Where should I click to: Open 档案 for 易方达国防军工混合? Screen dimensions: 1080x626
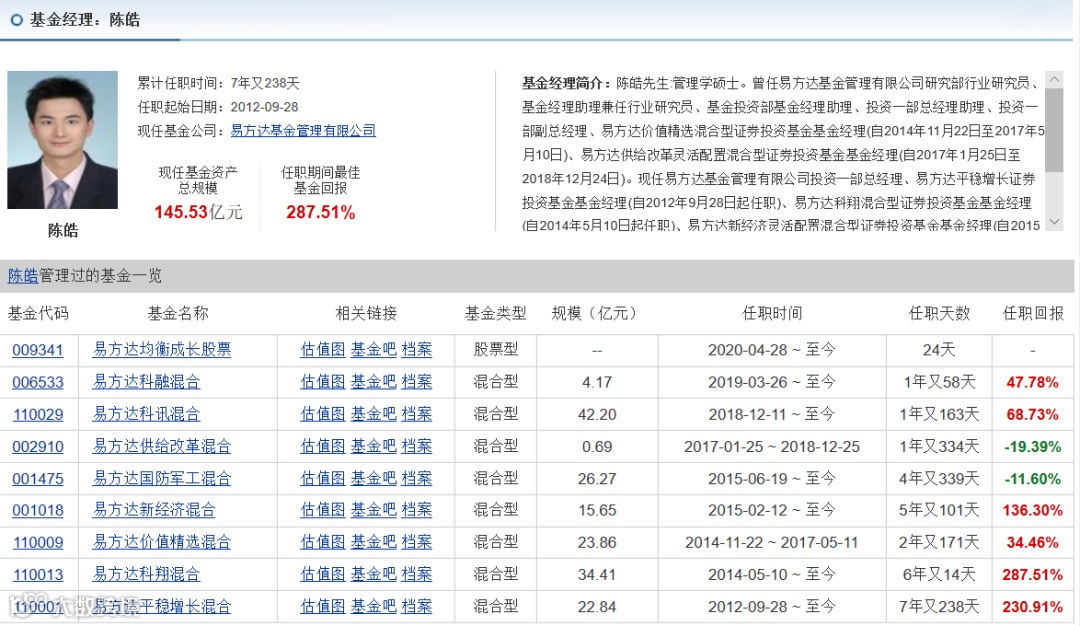[417, 478]
